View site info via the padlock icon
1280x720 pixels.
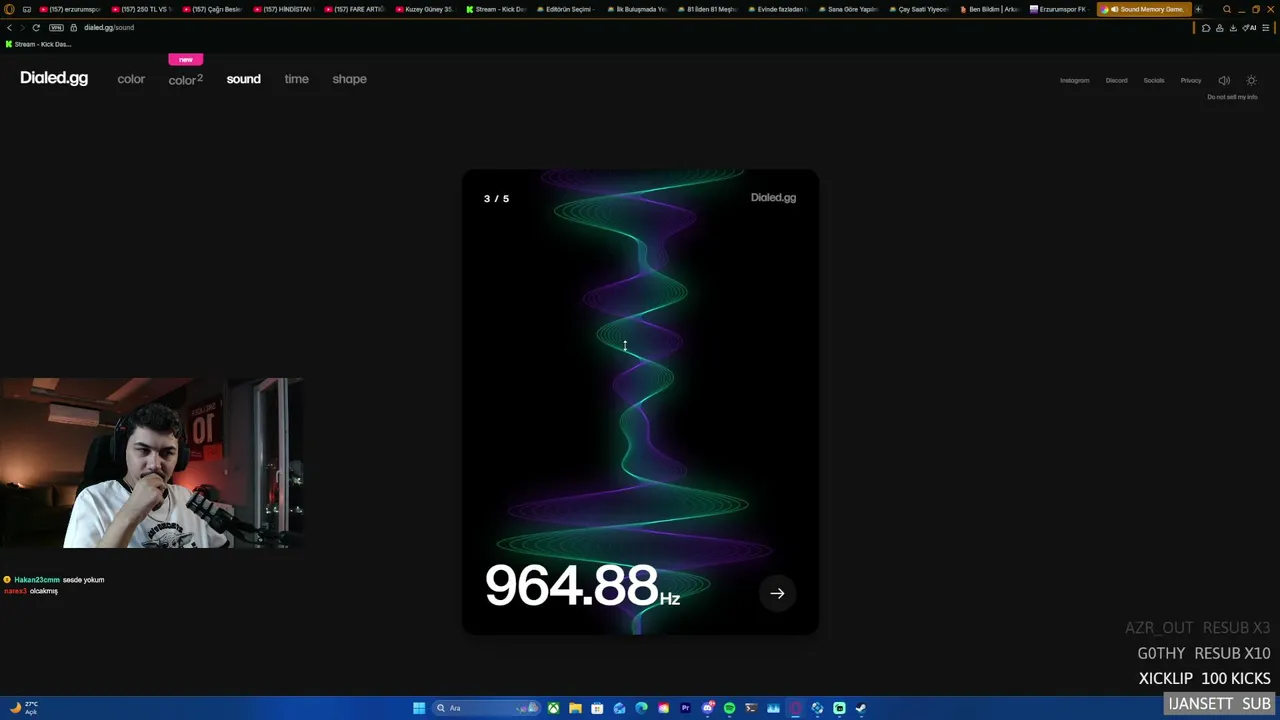(74, 27)
